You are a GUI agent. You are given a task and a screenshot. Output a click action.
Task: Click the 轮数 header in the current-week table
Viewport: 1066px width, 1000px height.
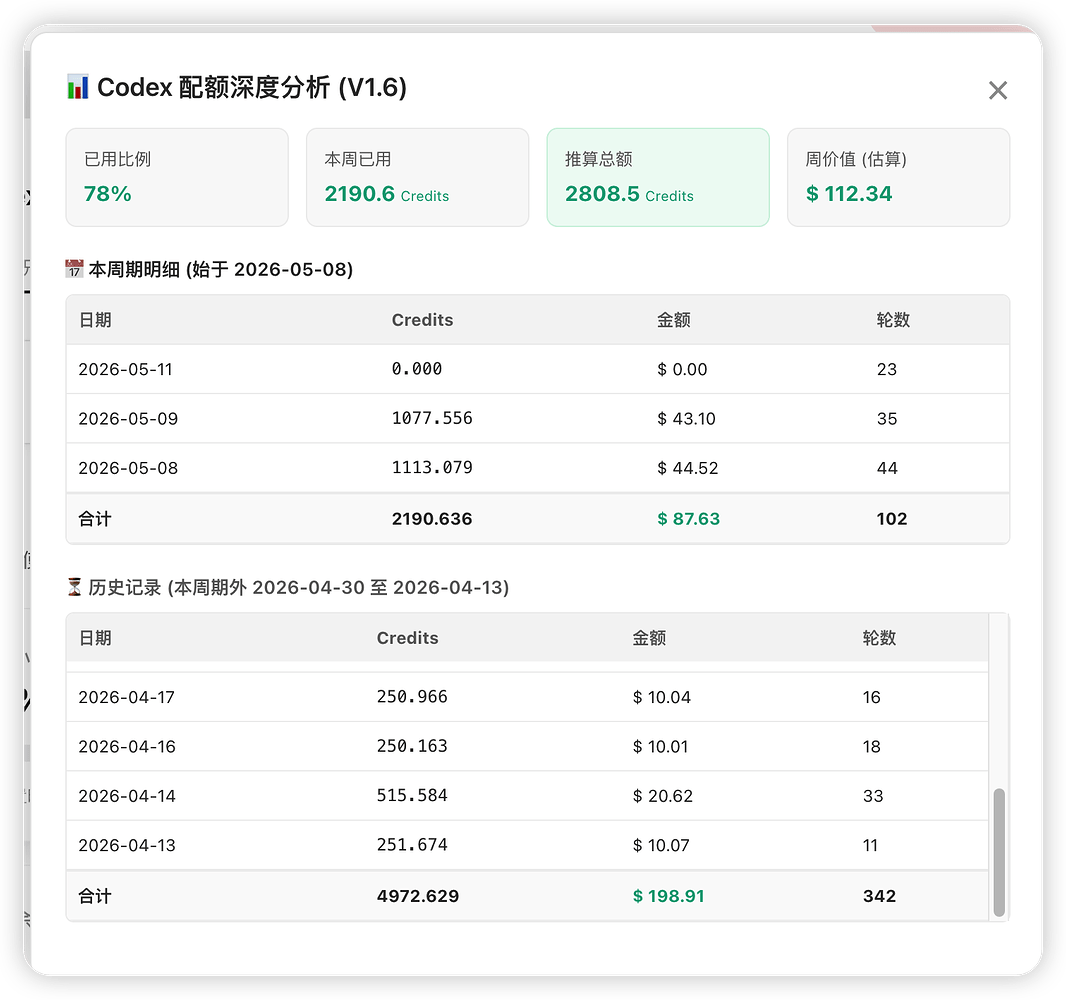point(893,320)
